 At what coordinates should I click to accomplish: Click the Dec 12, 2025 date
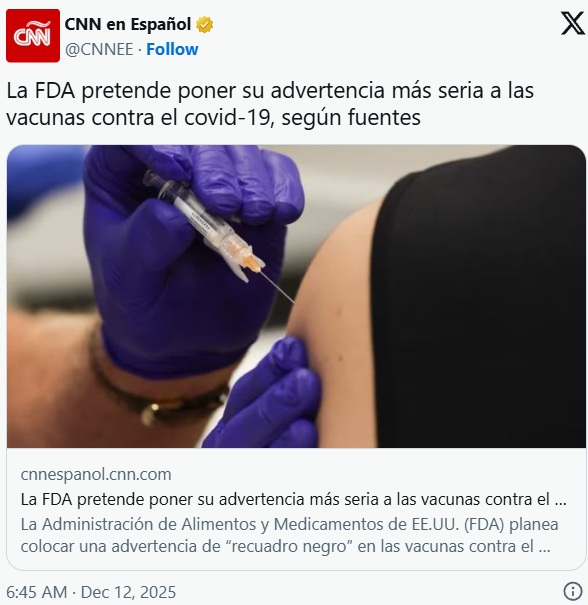pos(128,592)
